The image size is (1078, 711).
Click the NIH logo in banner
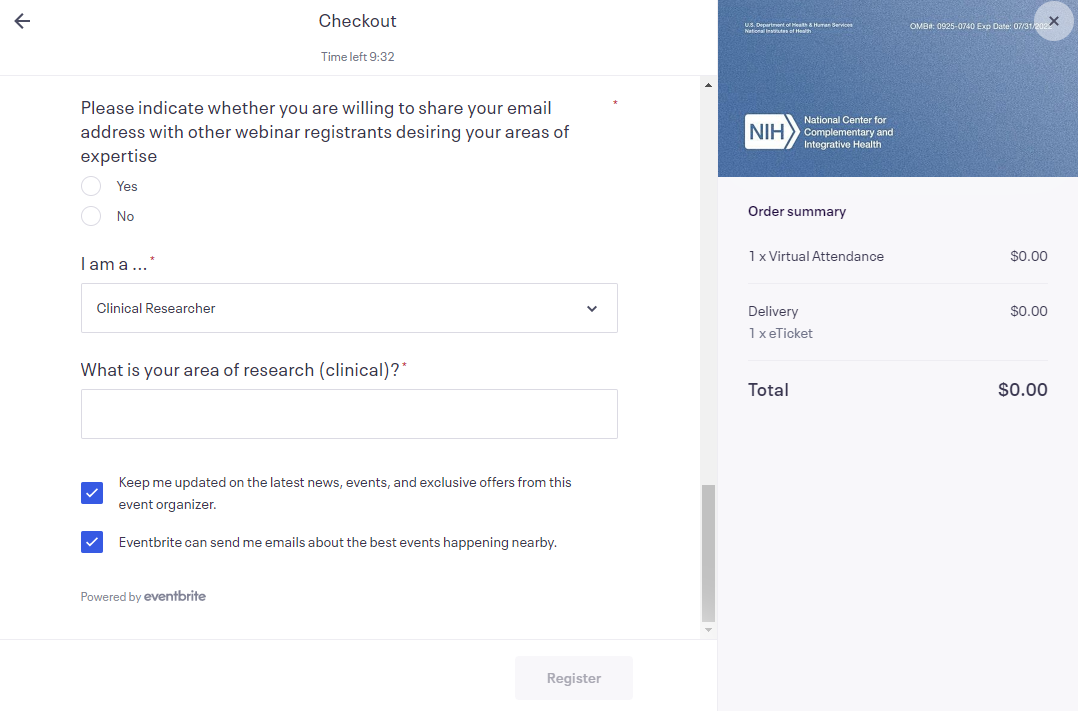tap(772, 132)
